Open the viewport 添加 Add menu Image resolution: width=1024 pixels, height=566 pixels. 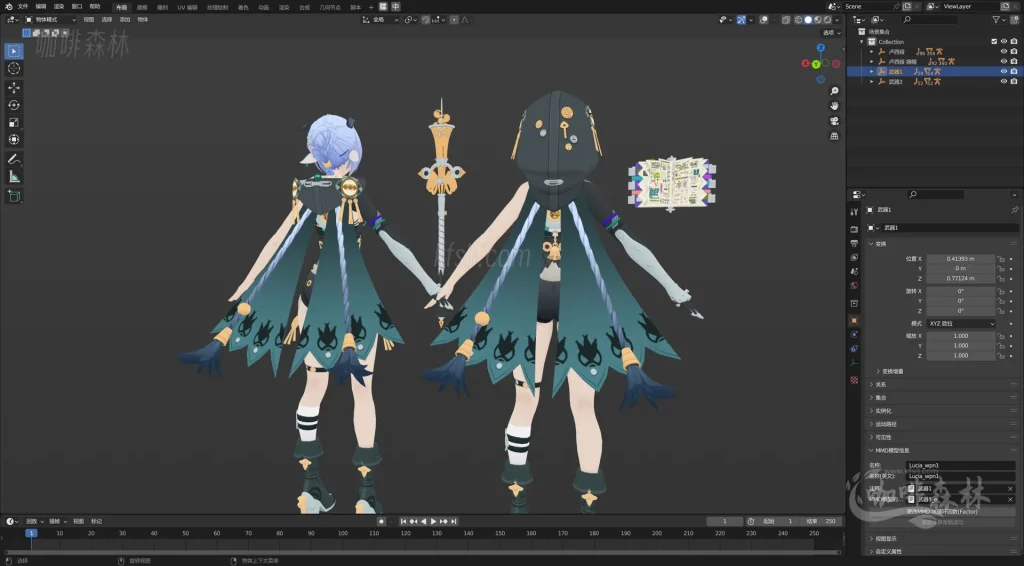pos(125,20)
